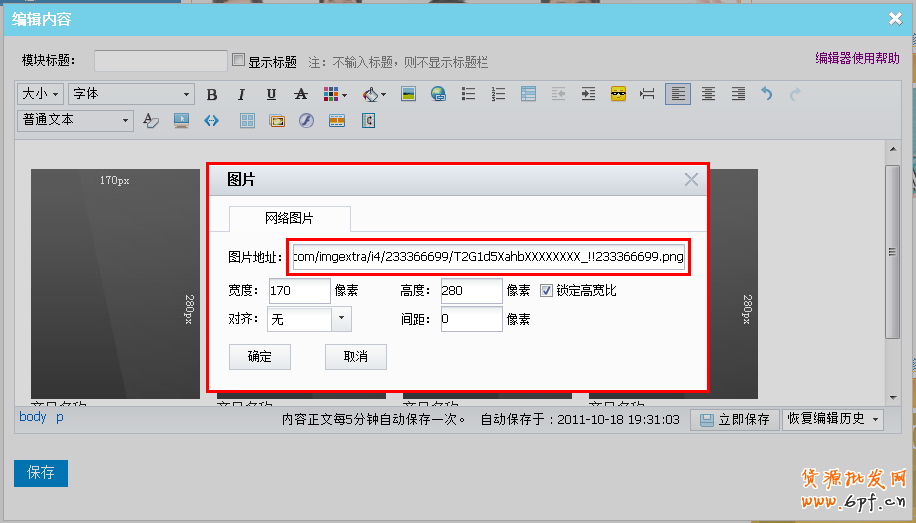Open the source code view icon

click(x=211, y=121)
